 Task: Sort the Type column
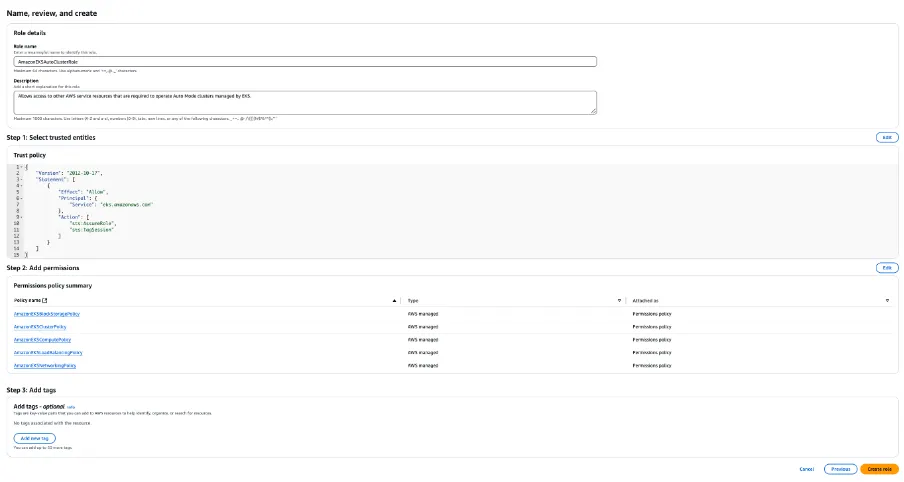pyautogui.click(x=619, y=300)
